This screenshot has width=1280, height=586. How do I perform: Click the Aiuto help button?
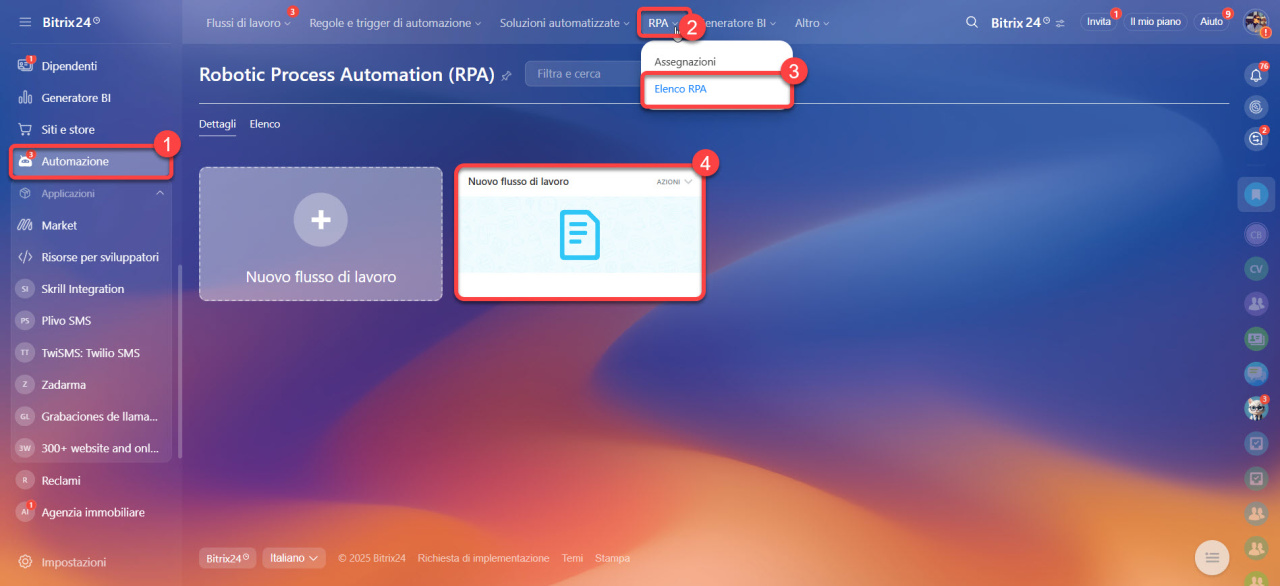click(1211, 22)
